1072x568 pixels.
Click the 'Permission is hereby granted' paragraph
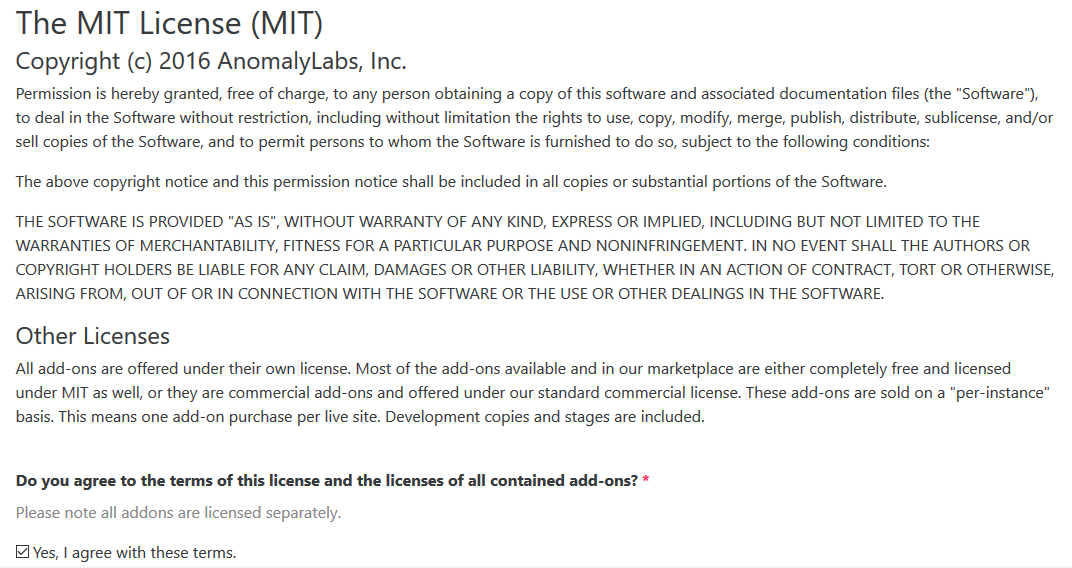tap(535, 118)
